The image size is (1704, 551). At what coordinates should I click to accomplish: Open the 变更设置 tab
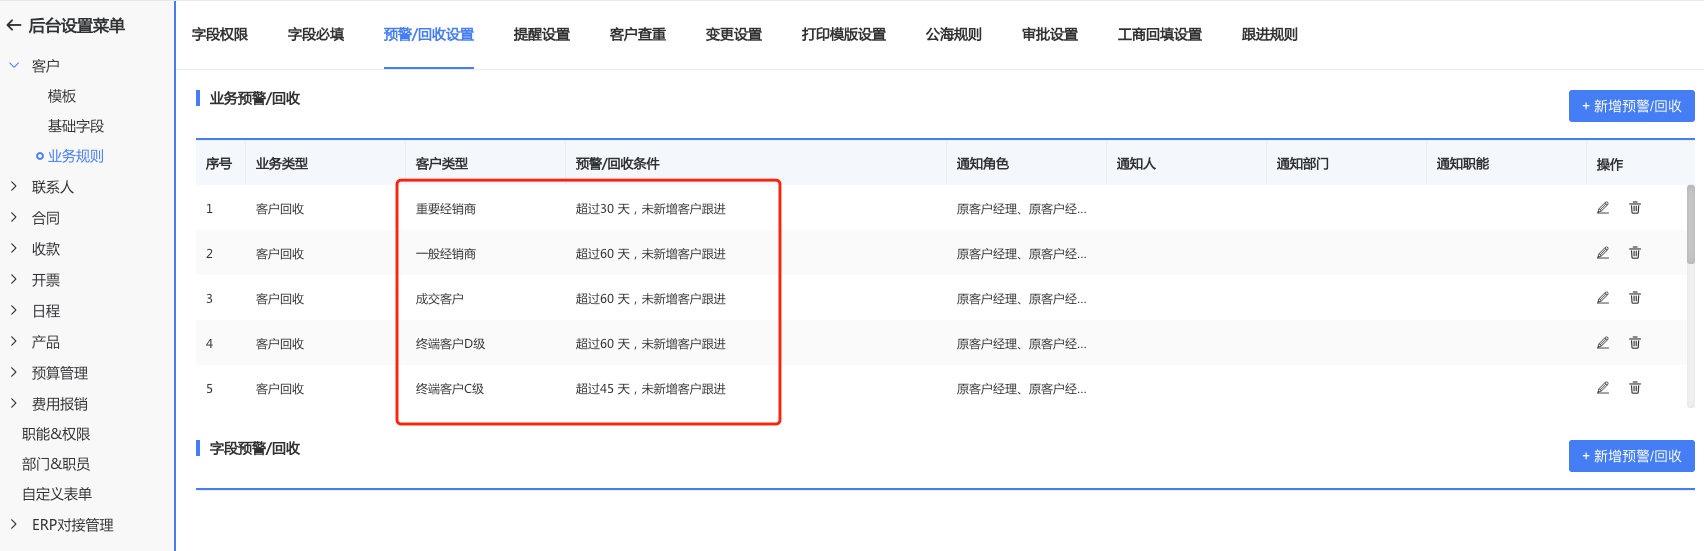(734, 35)
